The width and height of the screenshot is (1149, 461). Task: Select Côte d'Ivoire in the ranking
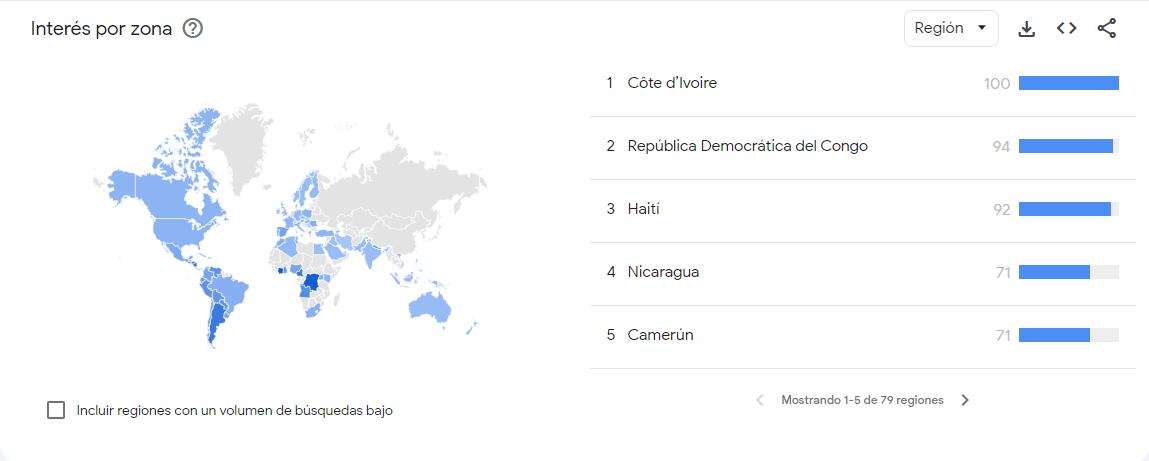point(672,83)
